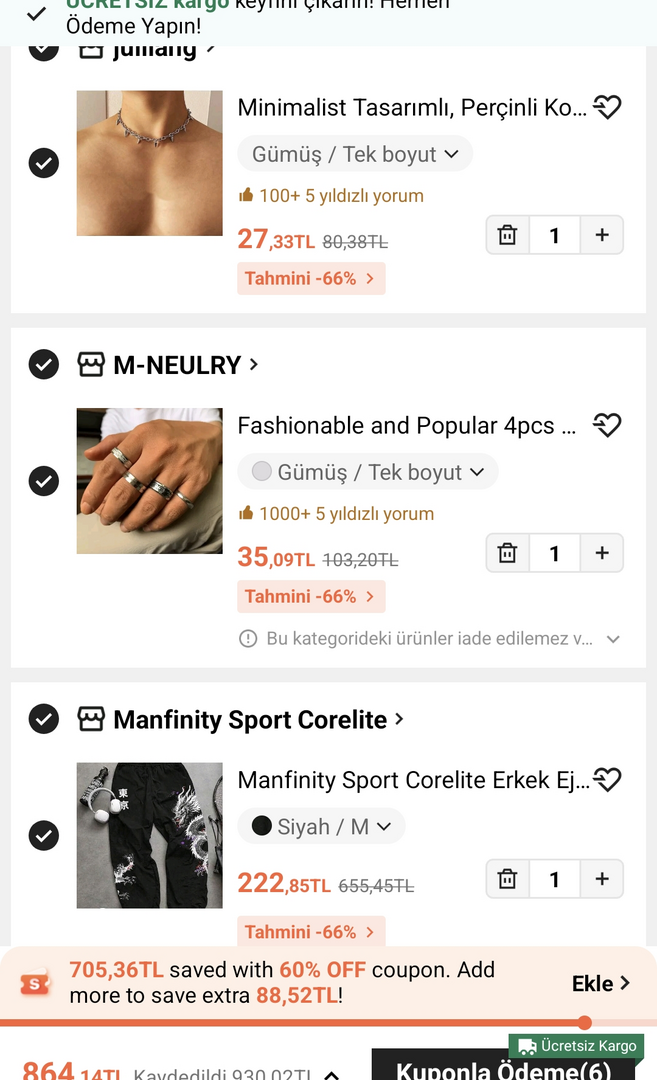Click coupon progress bar indicator dot
Image resolution: width=657 pixels, height=1080 pixels.
click(585, 1022)
